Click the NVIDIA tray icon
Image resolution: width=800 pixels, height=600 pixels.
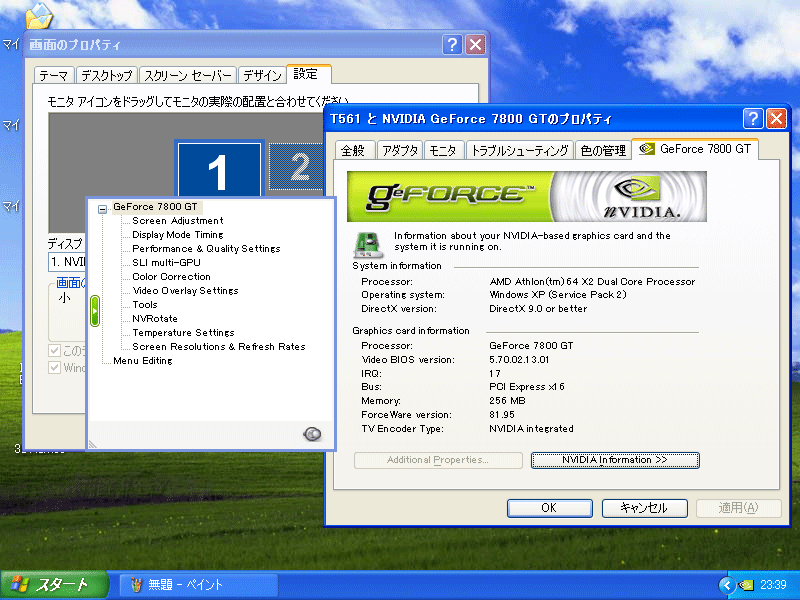coord(746,585)
